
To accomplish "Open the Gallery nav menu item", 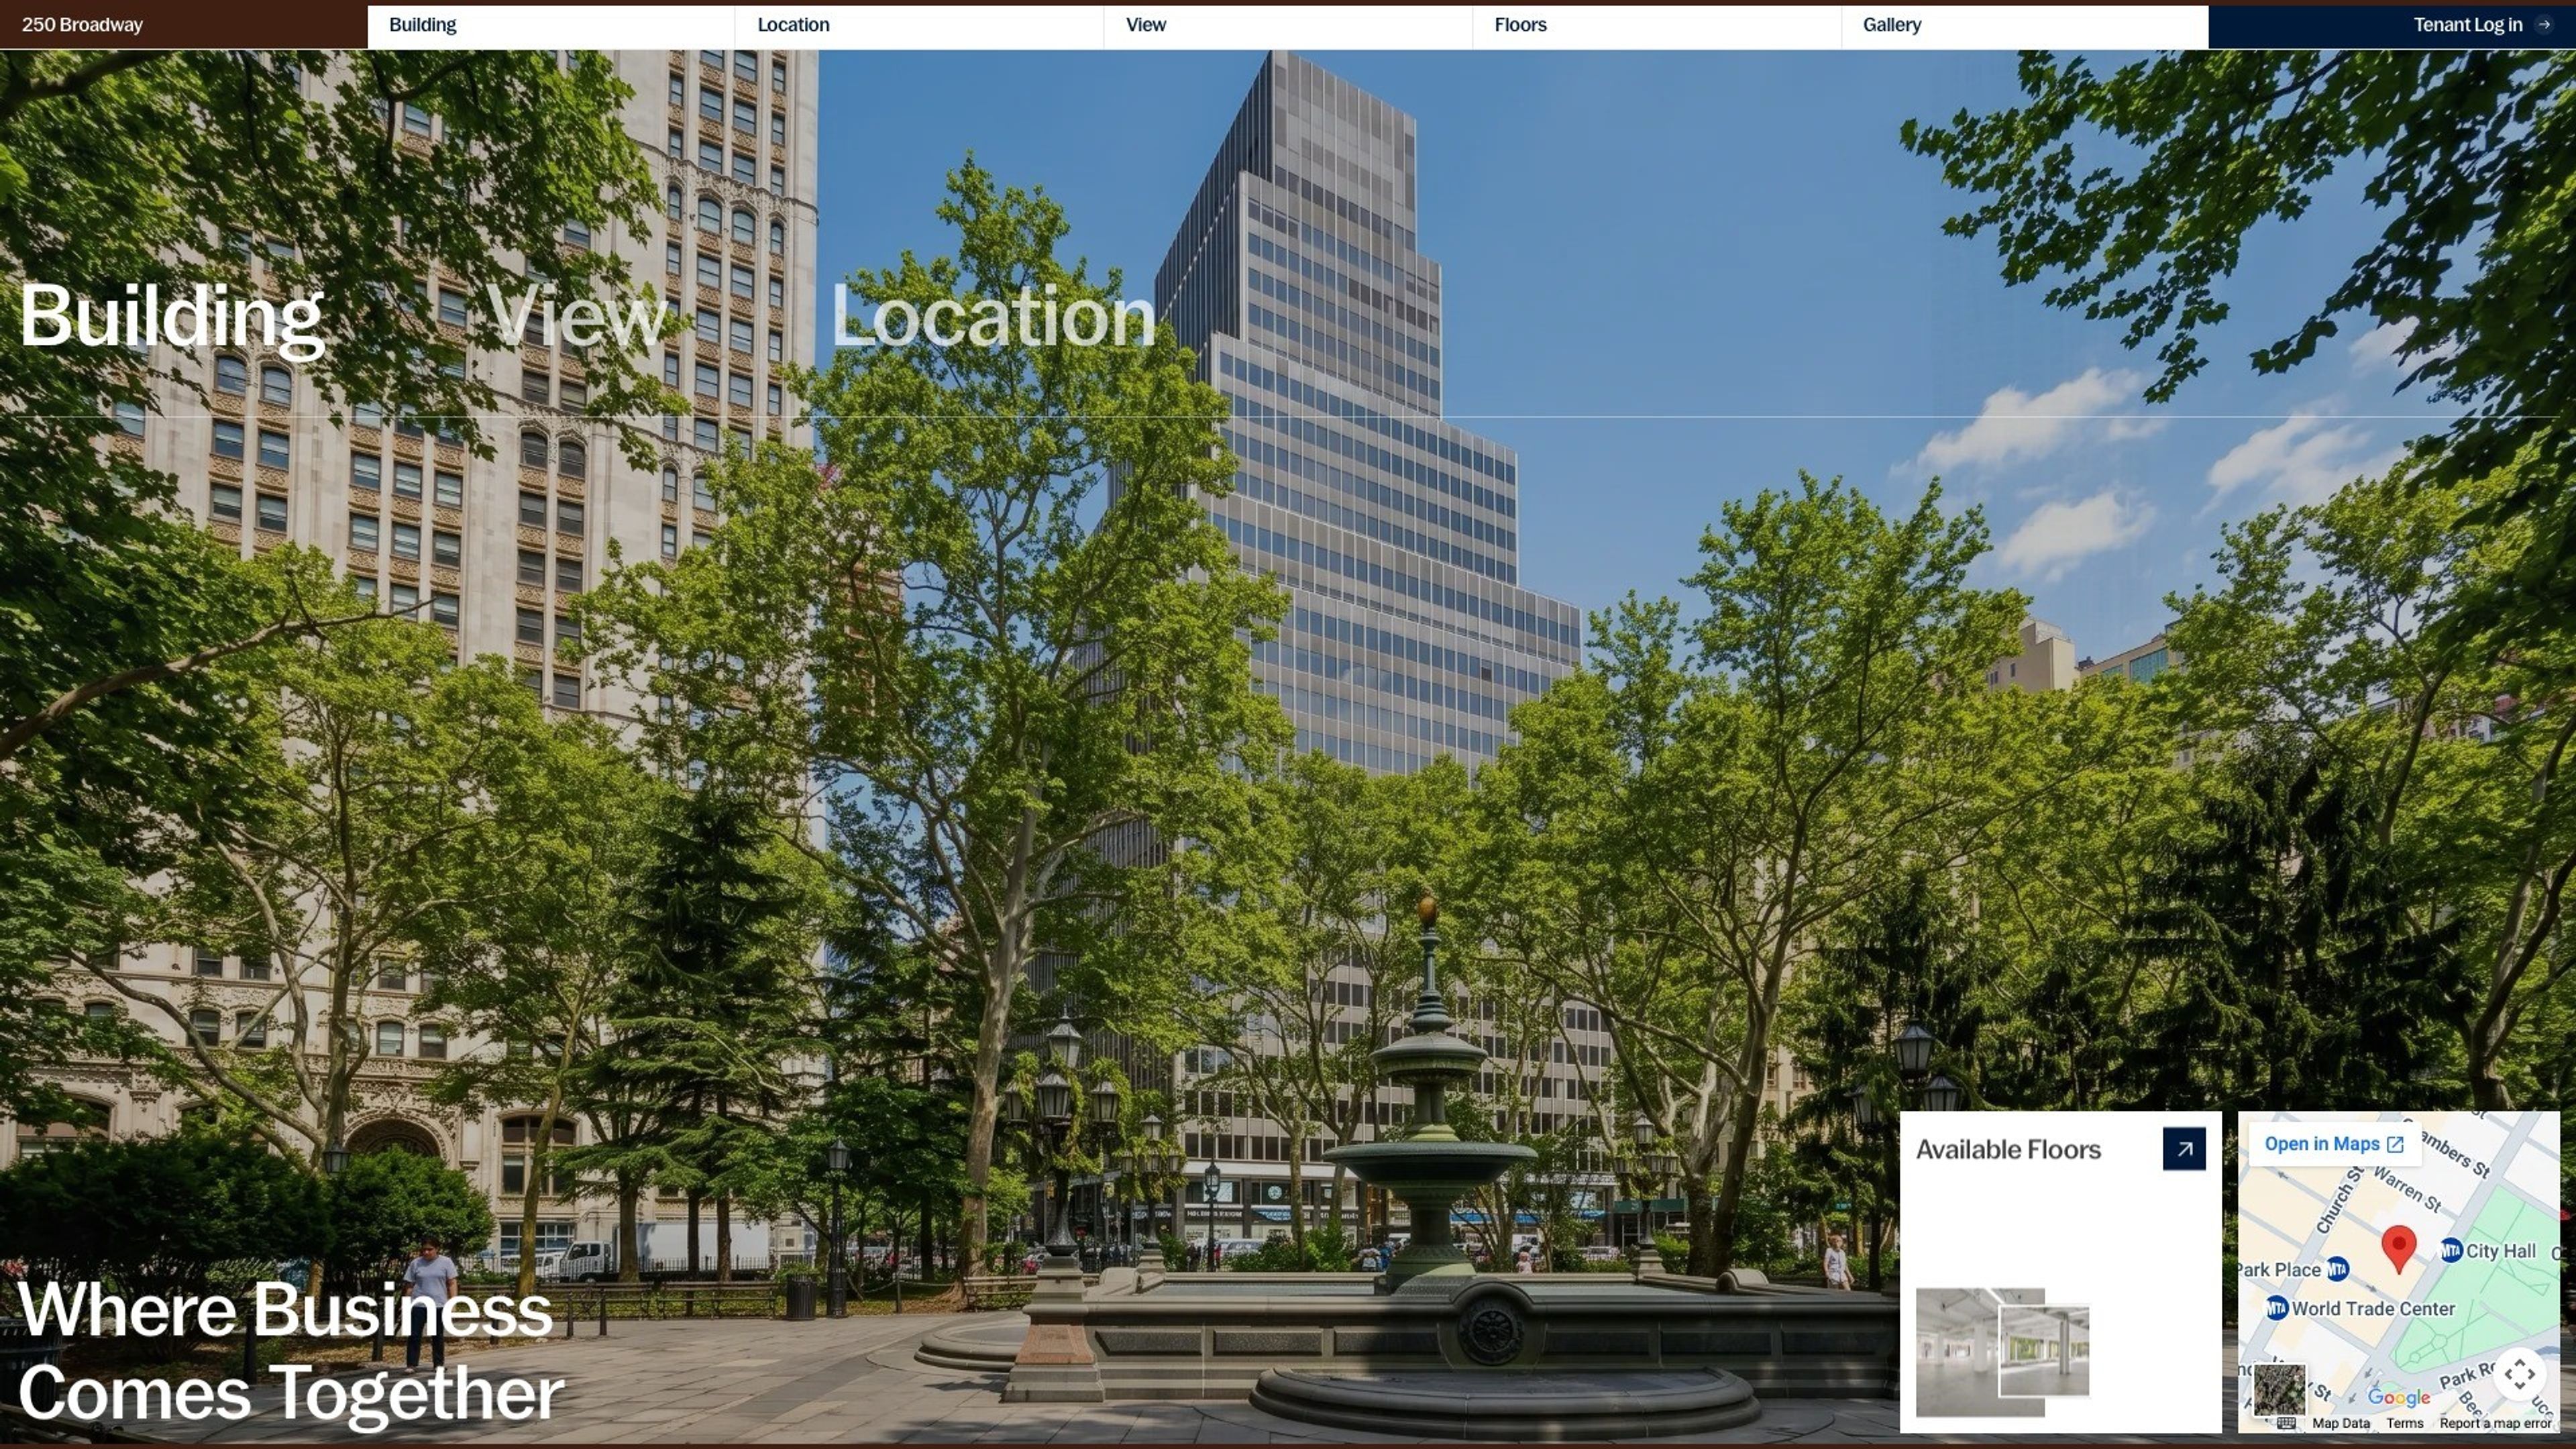I will tap(2025, 26).
